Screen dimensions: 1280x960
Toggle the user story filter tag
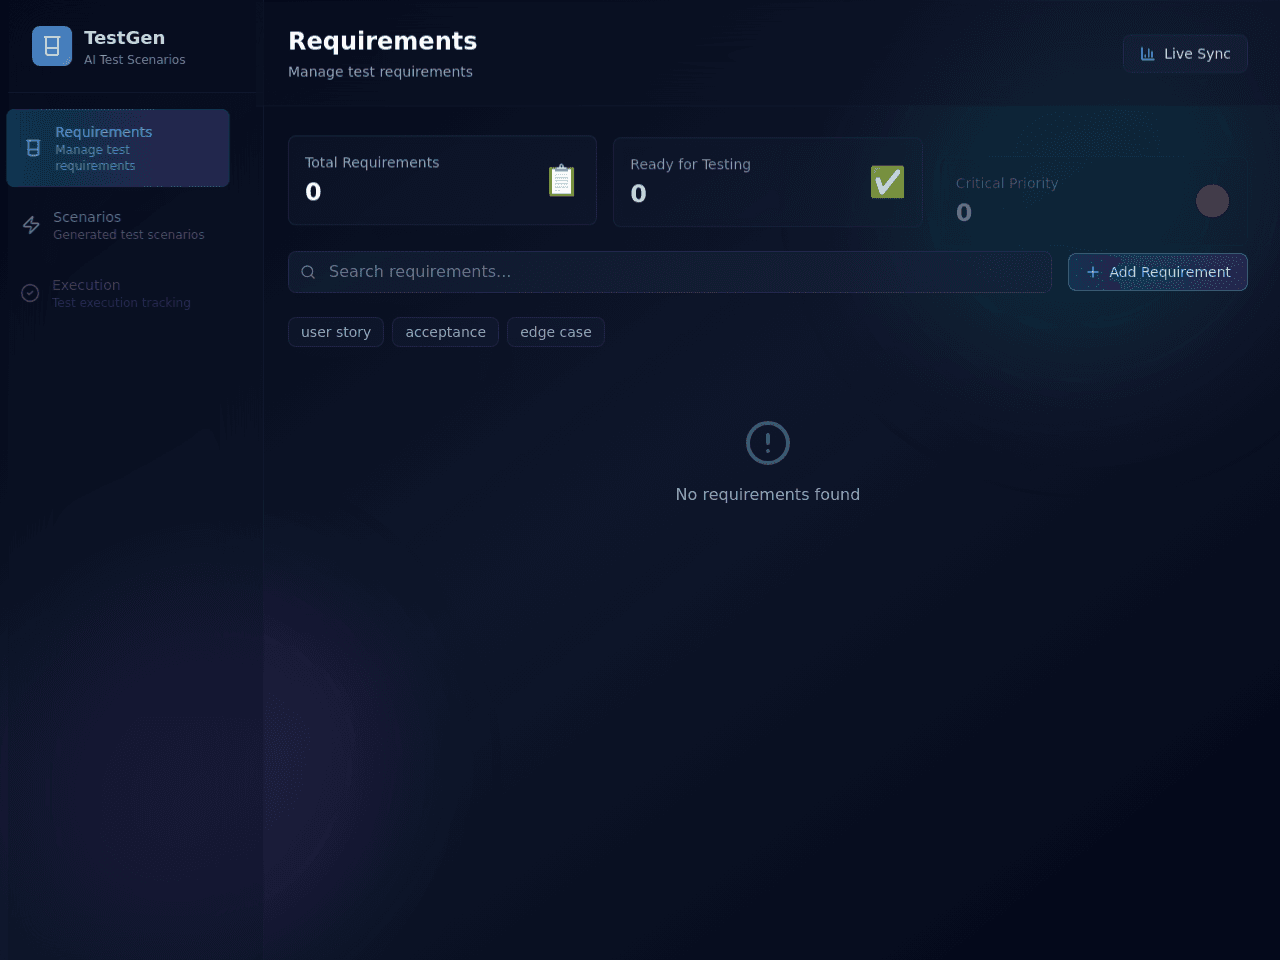pos(336,332)
